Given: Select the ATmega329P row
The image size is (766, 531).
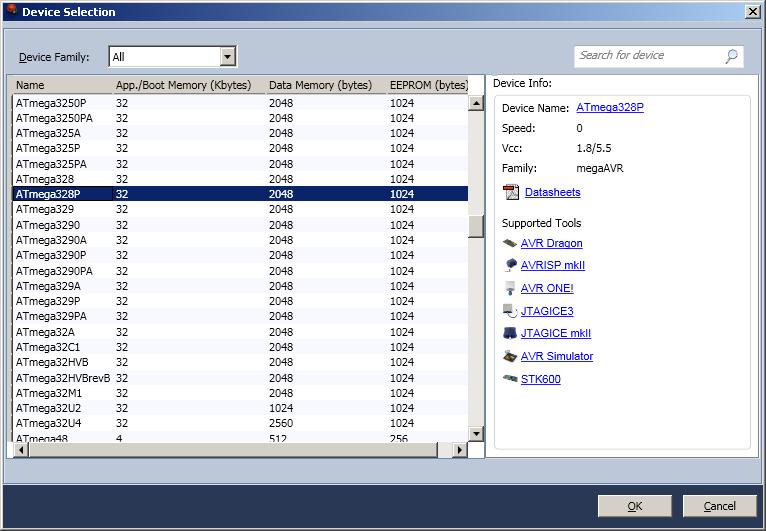Looking at the screenshot, I should point(240,301).
